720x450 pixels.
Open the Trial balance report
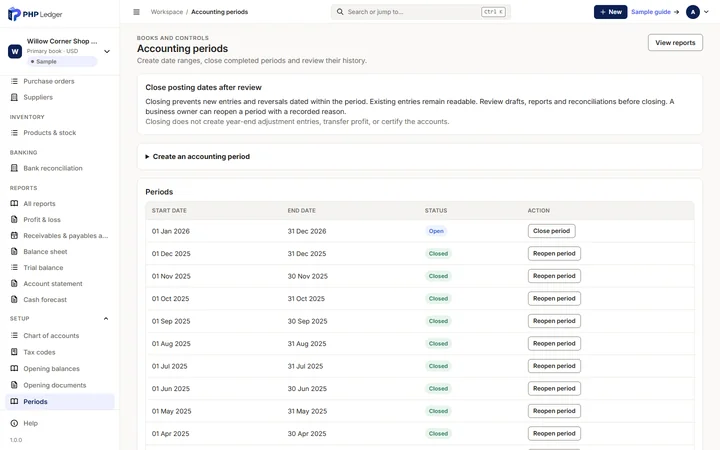click(x=60, y=268)
